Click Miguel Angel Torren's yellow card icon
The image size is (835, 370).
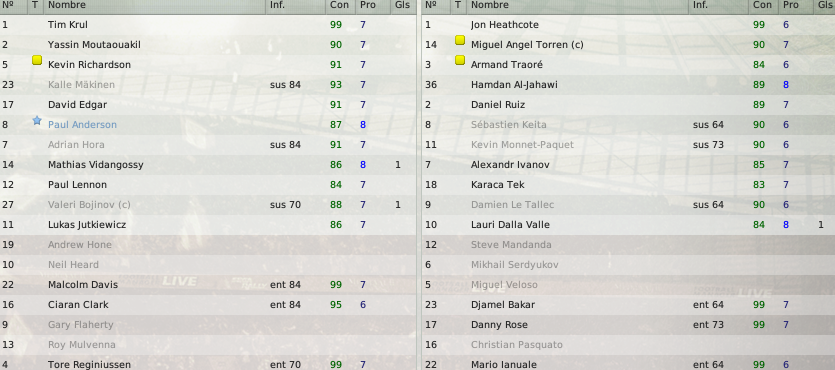(460, 40)
